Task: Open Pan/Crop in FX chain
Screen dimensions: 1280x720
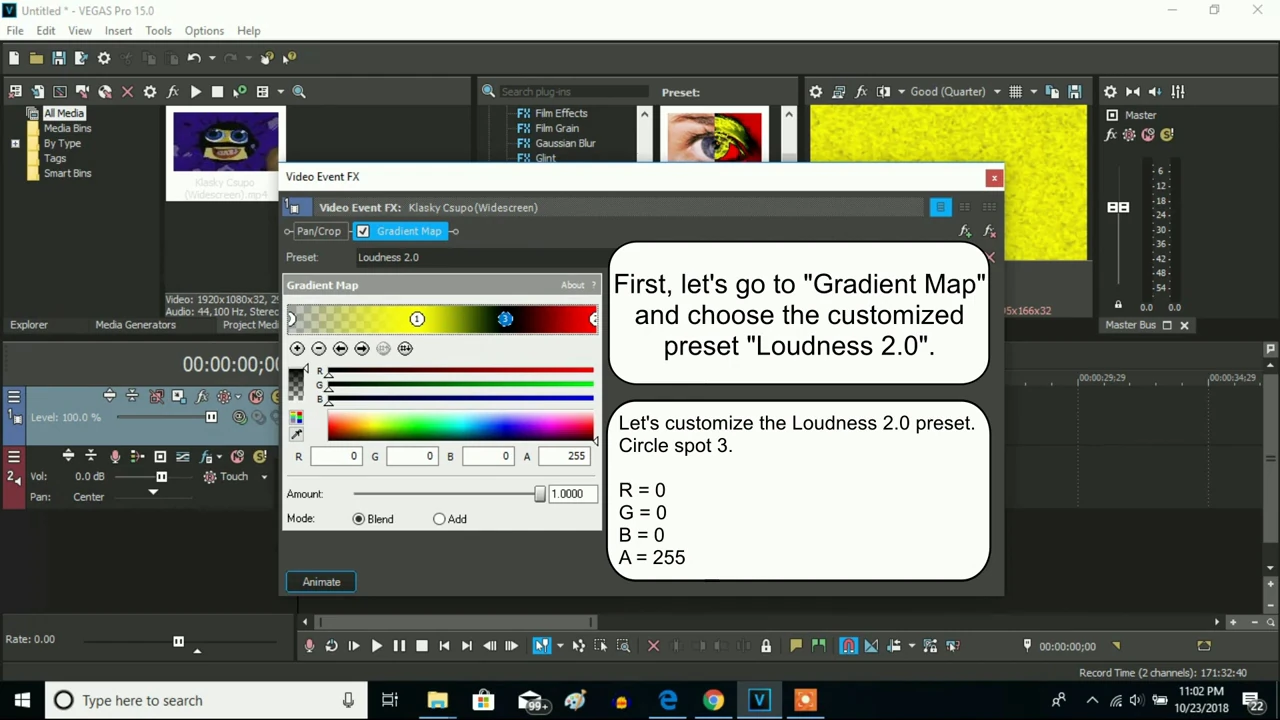Action: (319, 231)
